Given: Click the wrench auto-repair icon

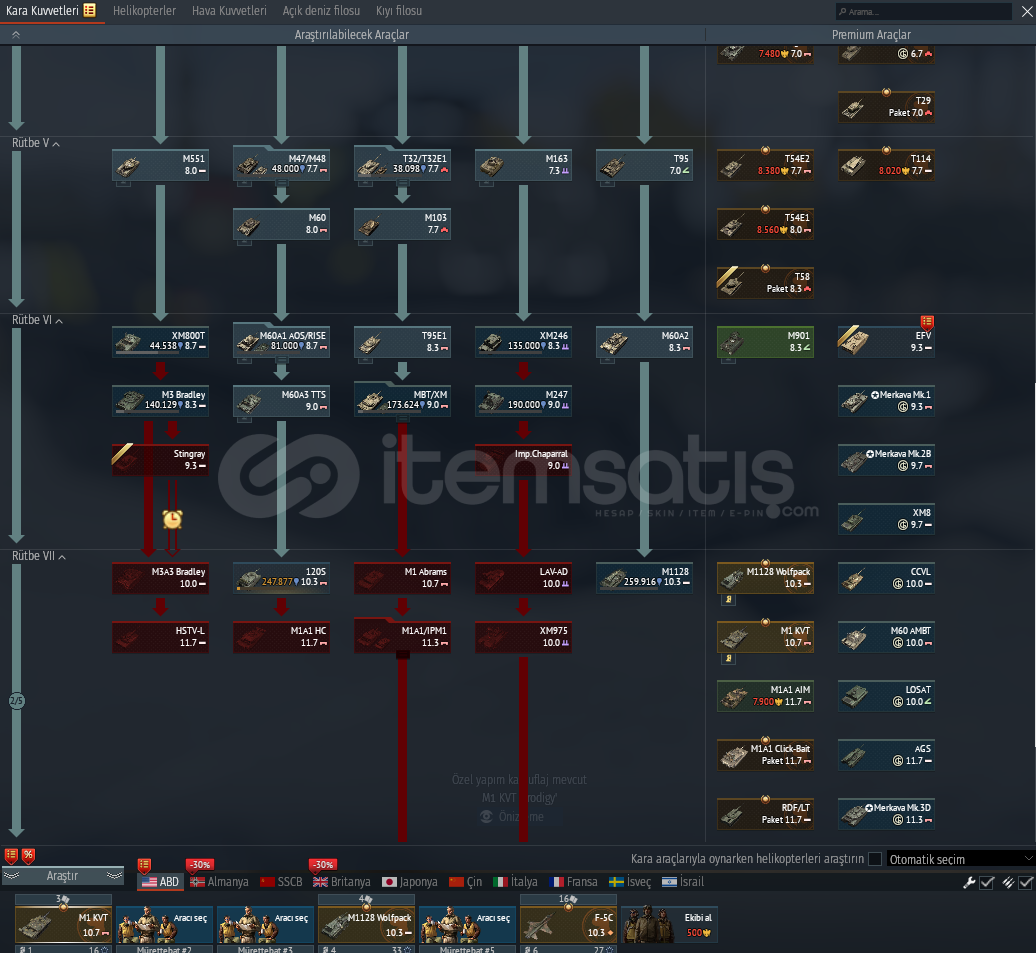Looking at the screenshot, I should click(x=968, y=882).
